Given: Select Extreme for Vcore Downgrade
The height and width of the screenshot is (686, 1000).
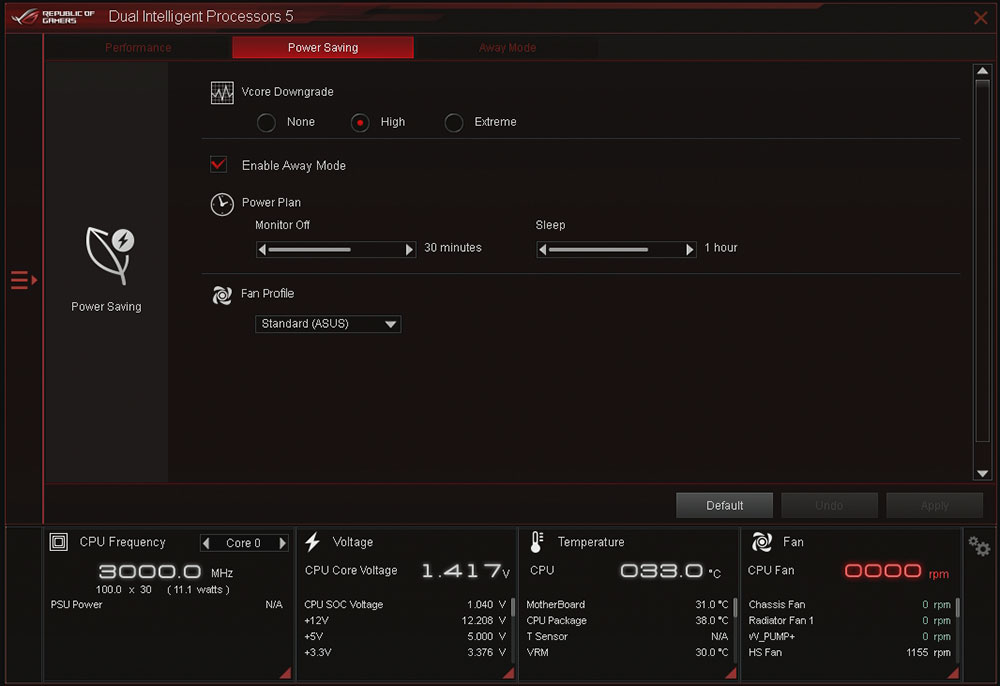Looking at the screenshot, I should point(453,122).
